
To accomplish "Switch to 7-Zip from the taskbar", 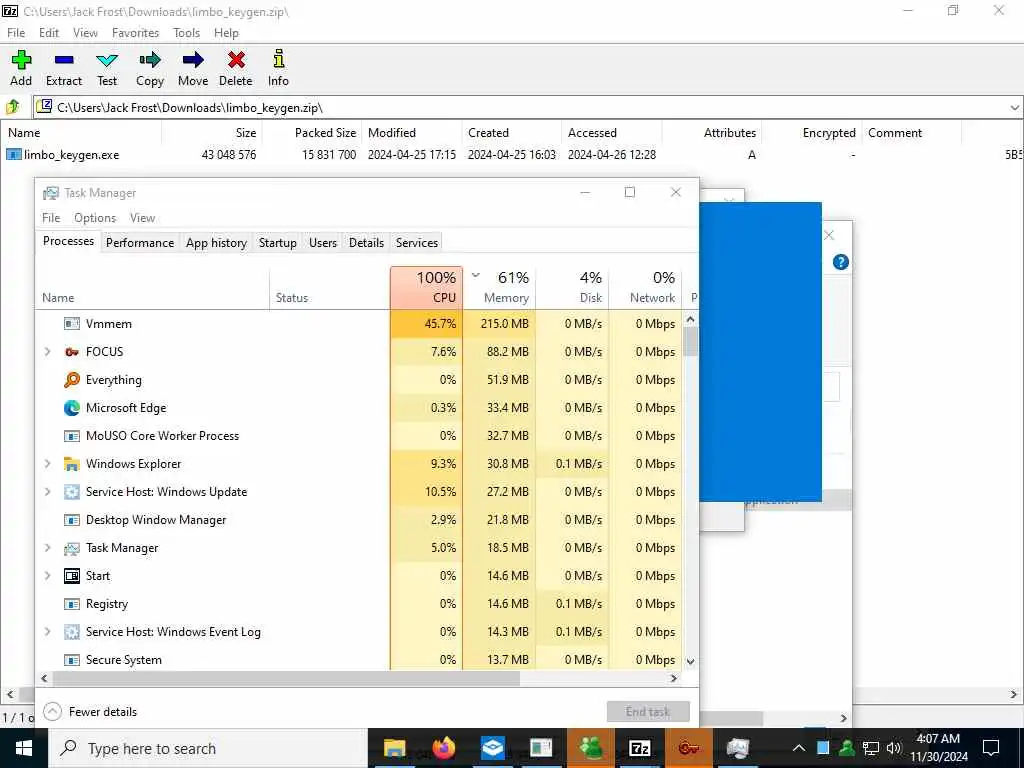I will (x=639, y=748).
